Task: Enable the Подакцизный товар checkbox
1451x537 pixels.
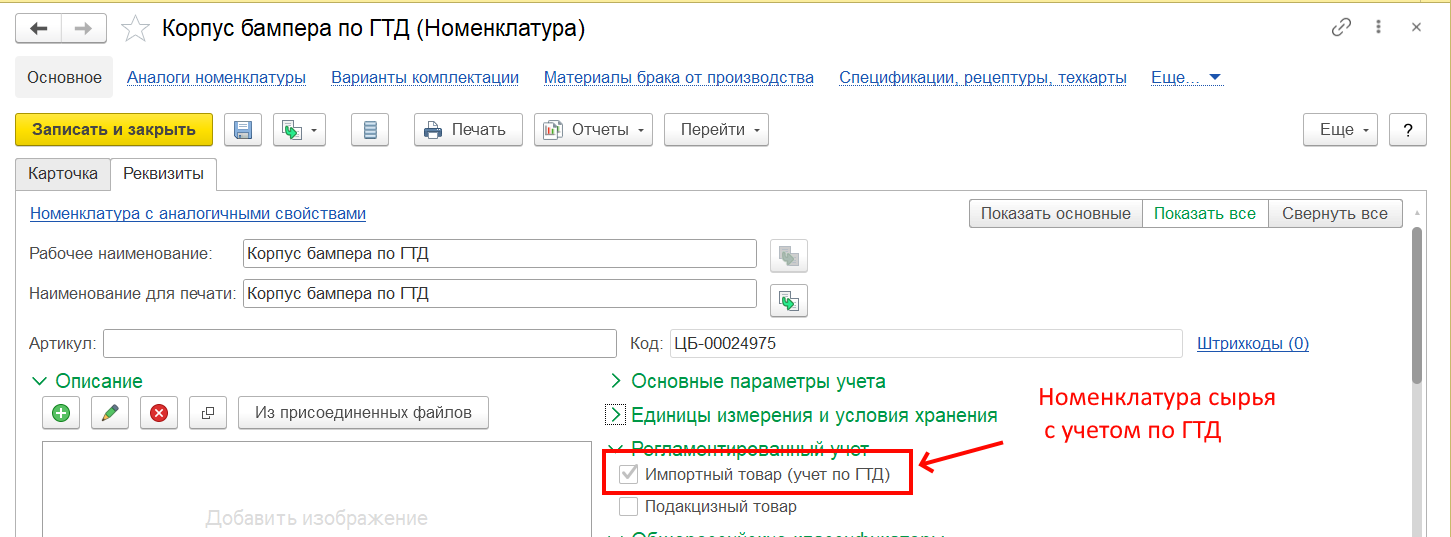Action: (629, 506)
